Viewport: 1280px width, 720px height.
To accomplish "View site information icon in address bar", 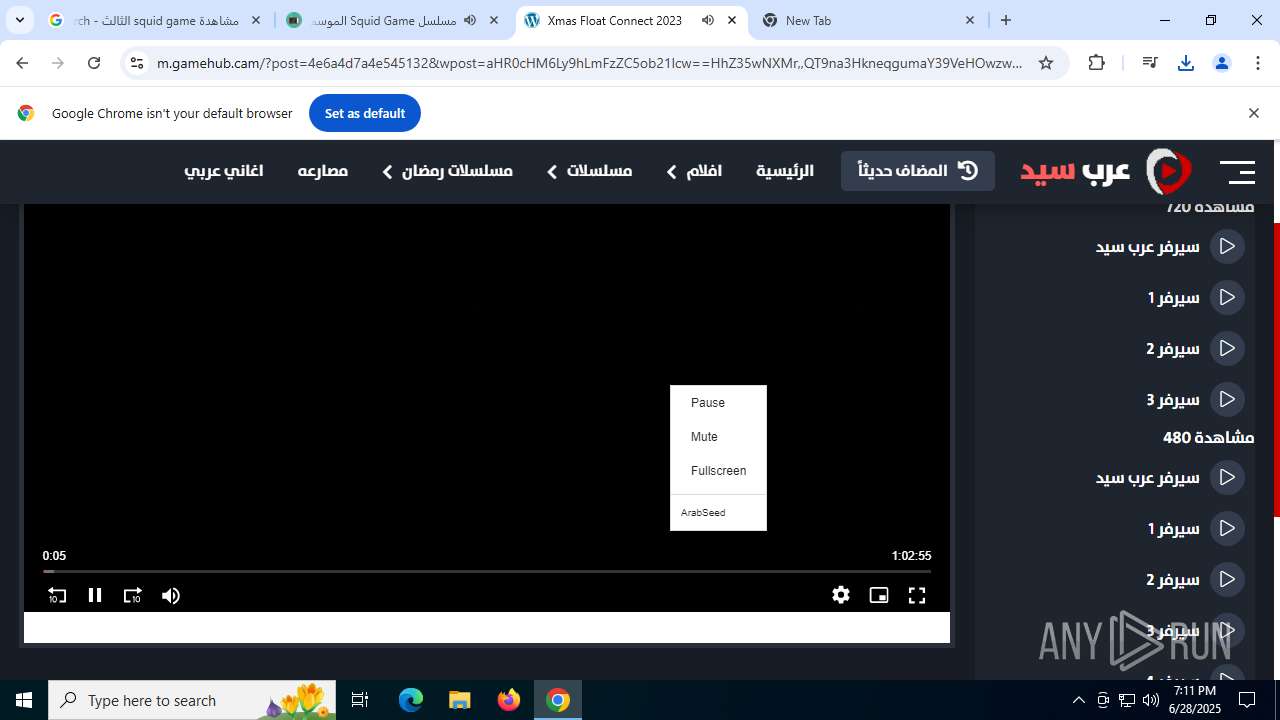I will [137, 63].
